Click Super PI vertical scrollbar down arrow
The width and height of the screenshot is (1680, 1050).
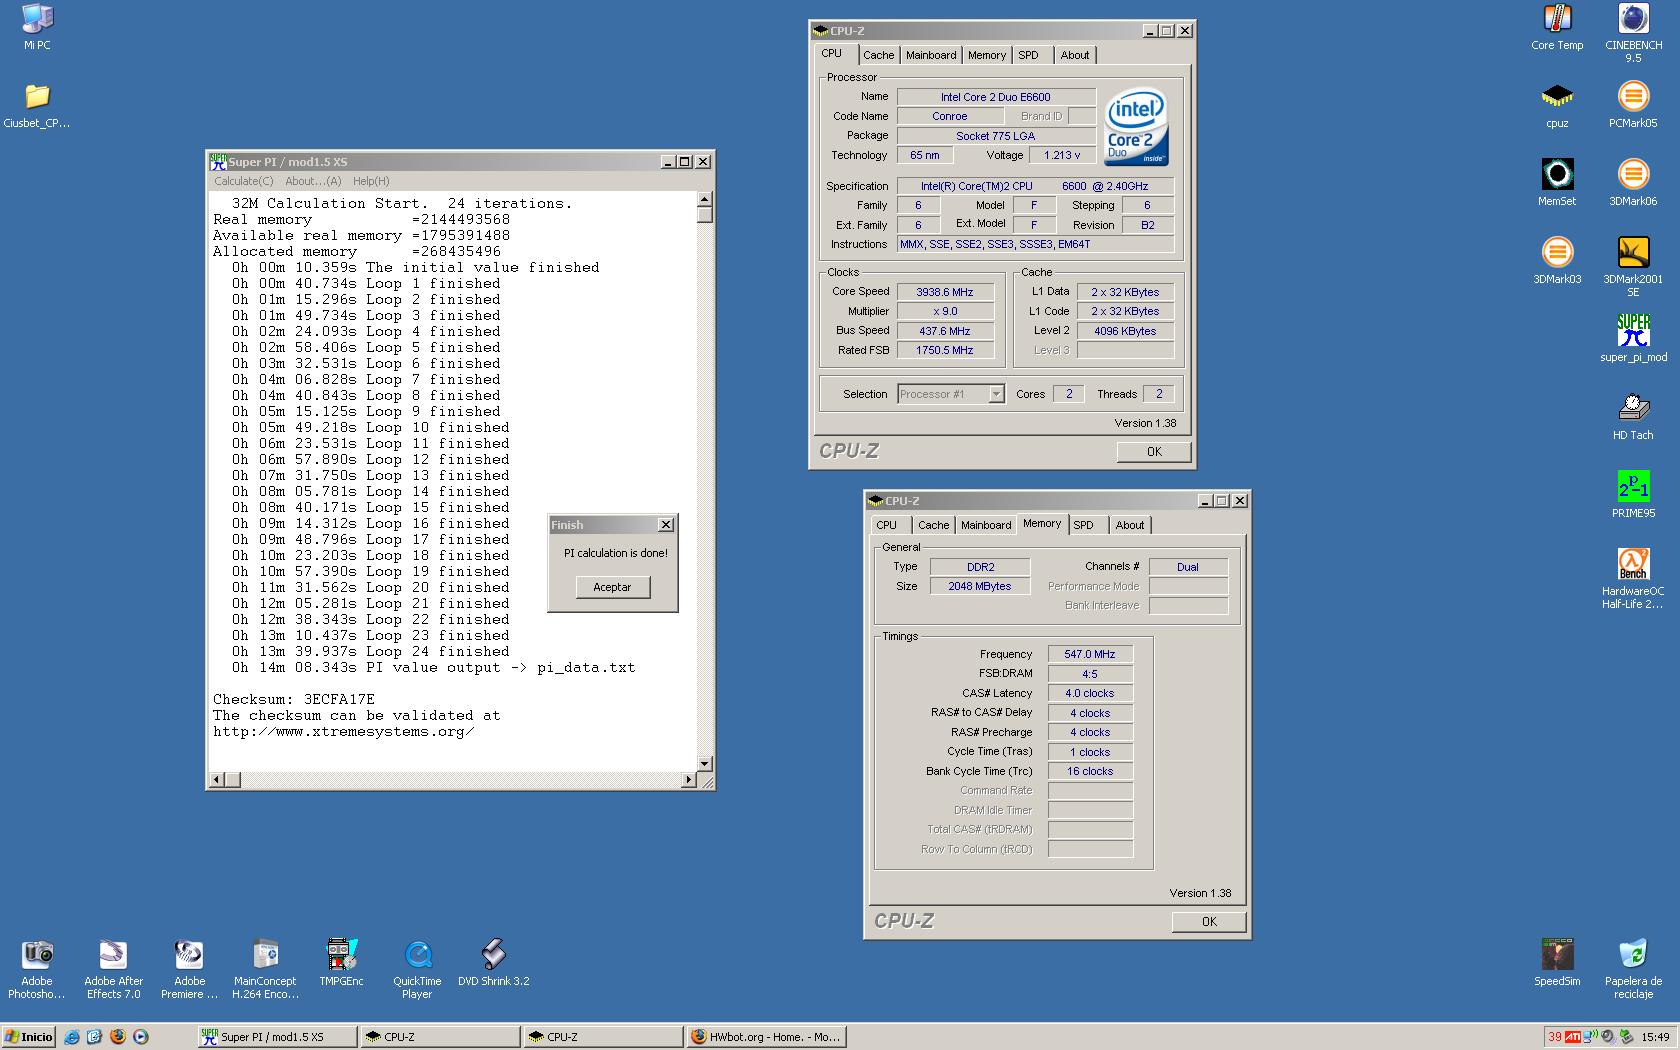pos(704,764)
